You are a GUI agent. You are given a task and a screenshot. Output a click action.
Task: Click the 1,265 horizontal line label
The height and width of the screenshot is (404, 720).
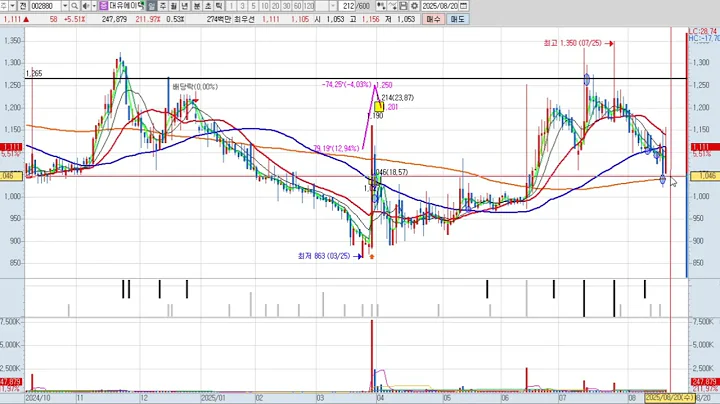[x=34, y=73]
